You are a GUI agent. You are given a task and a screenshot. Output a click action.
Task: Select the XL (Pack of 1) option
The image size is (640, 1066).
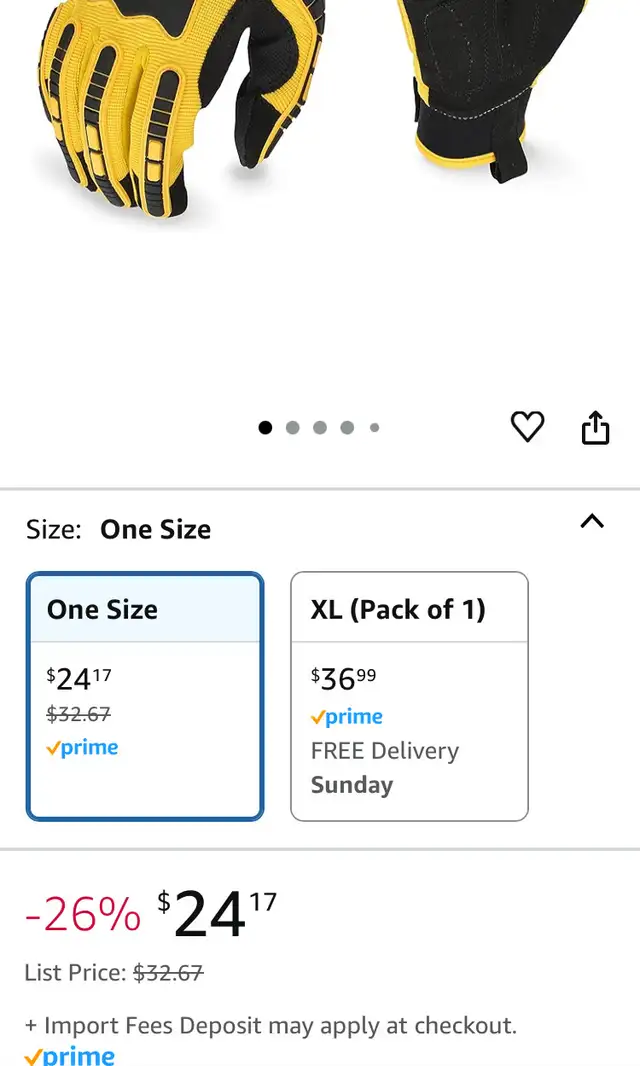(x=409, y=696)
